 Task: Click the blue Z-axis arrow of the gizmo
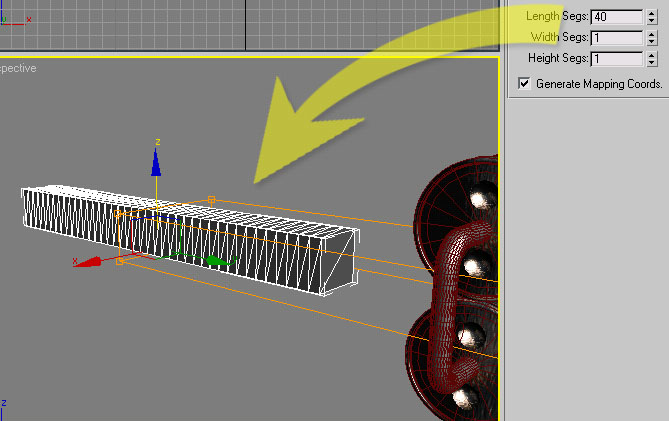tap(156, 162)
